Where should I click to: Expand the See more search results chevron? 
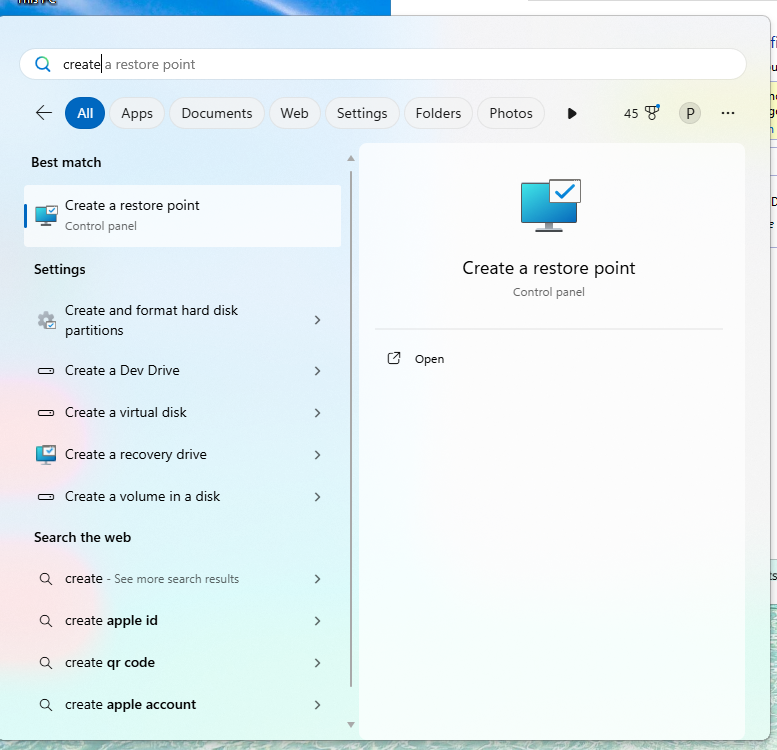point(318,579)
